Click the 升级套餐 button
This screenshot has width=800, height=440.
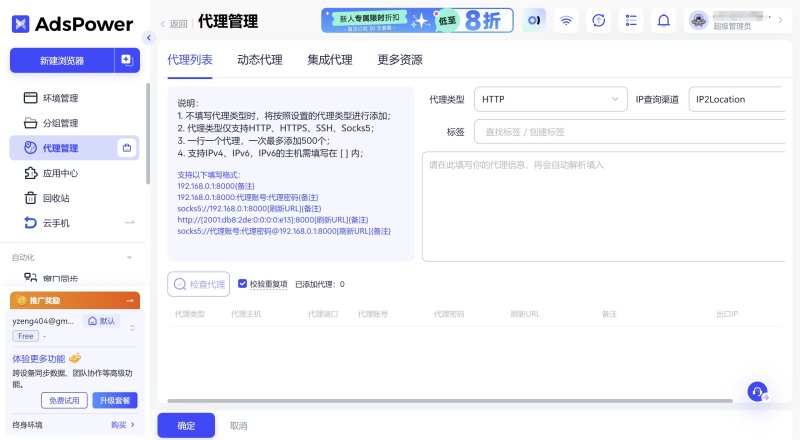115,400
